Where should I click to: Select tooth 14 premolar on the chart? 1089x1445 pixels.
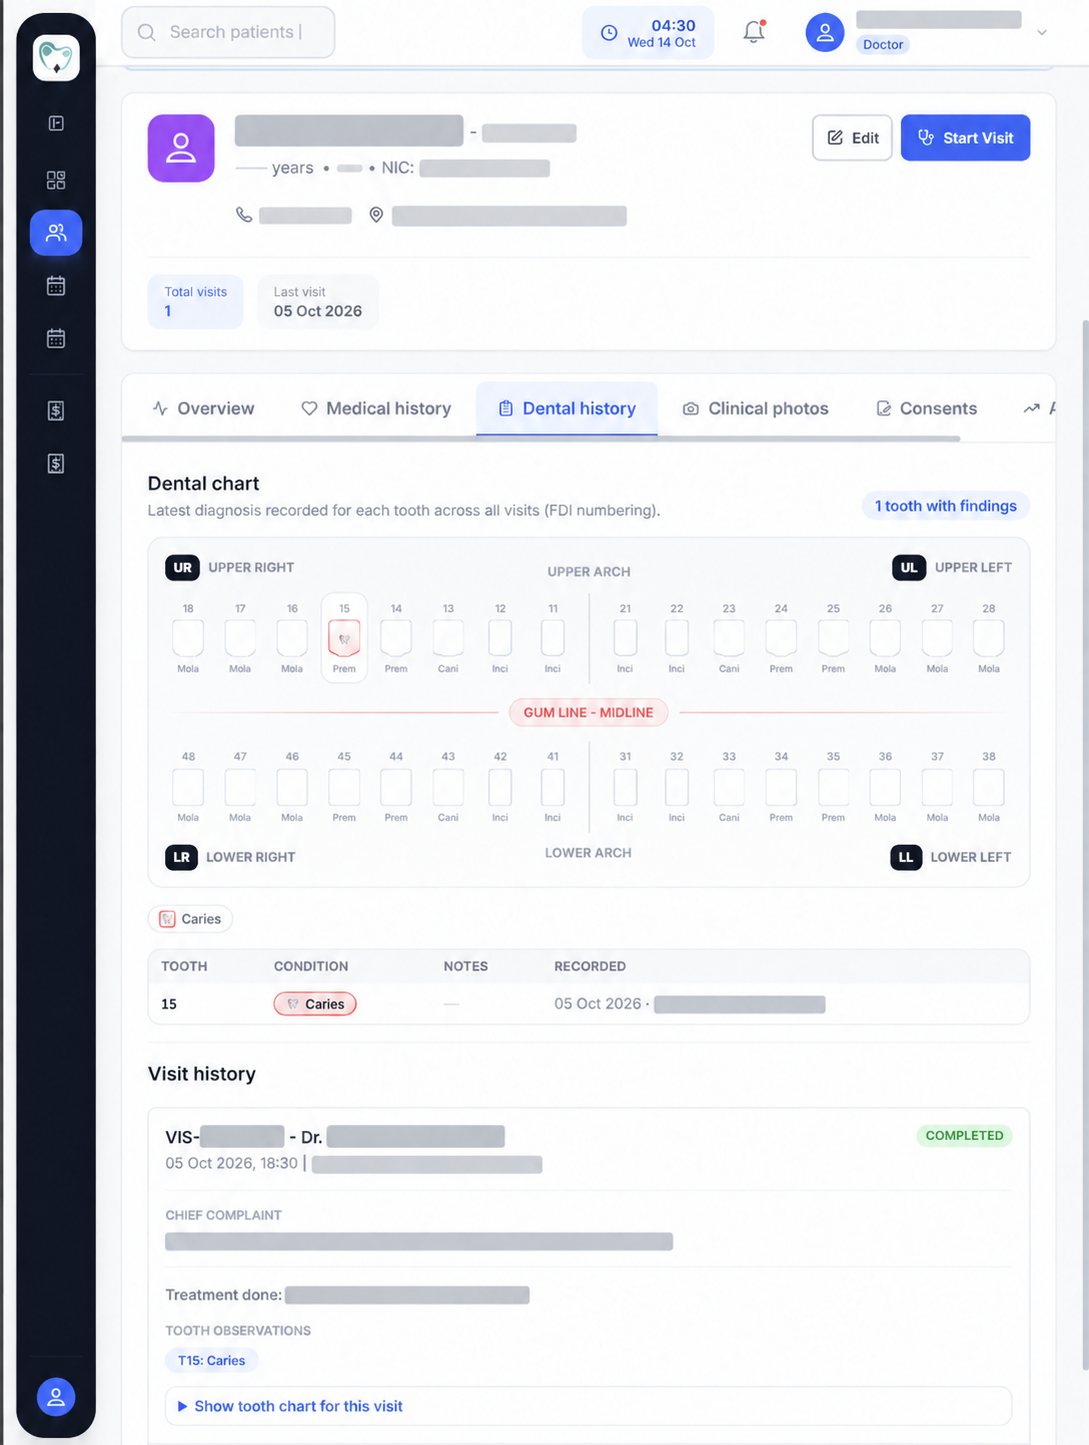(x=396, y=638)
